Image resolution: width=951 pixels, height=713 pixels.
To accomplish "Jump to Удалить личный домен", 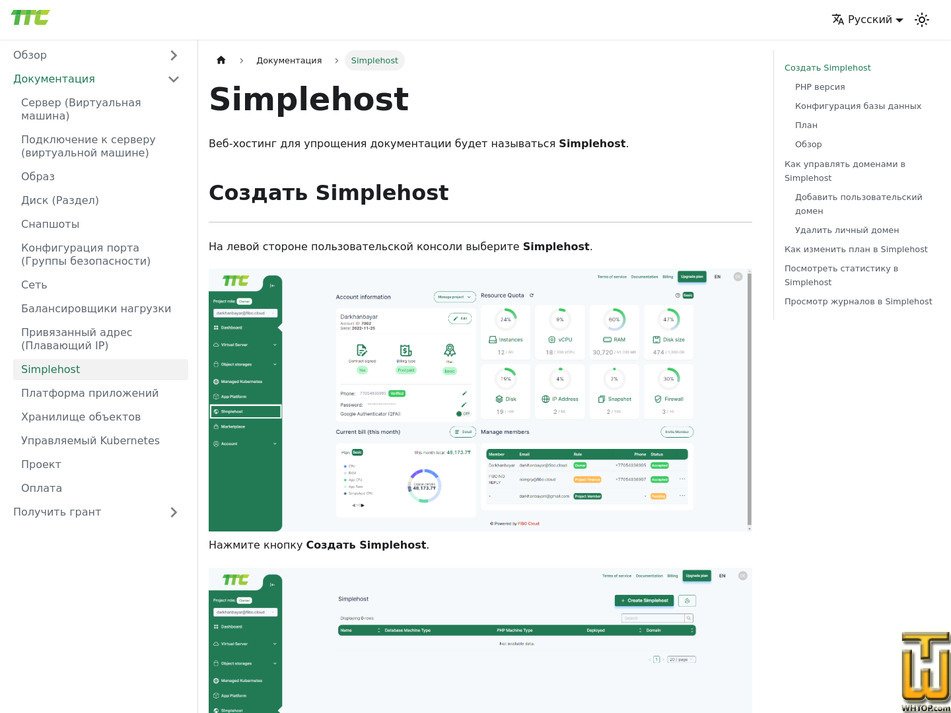I will (847, 230).
